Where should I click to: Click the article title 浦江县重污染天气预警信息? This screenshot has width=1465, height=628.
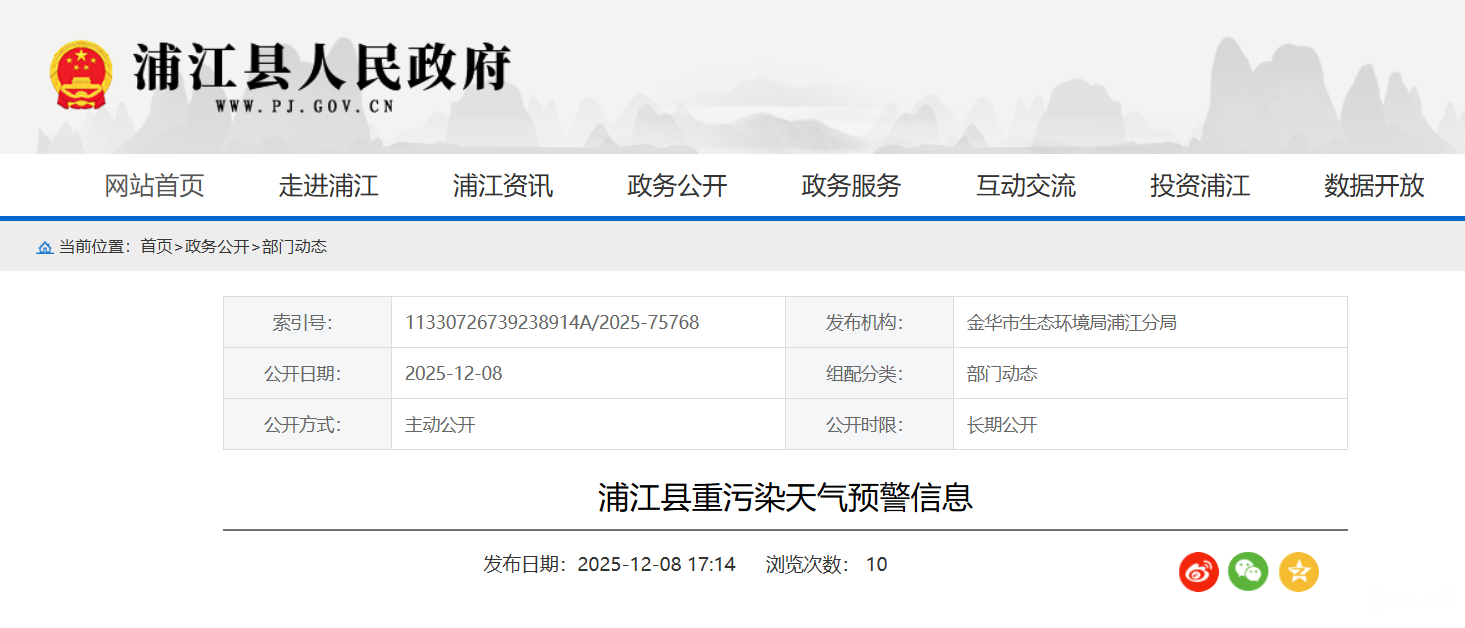point(785,497)
